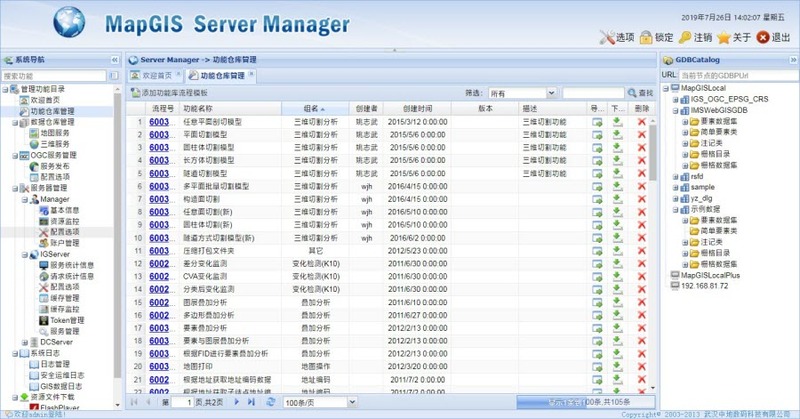The height and width of the screenshot is (419, 800).
Task: Download the 平面切割模型 row item
Action: click(617, 134)
